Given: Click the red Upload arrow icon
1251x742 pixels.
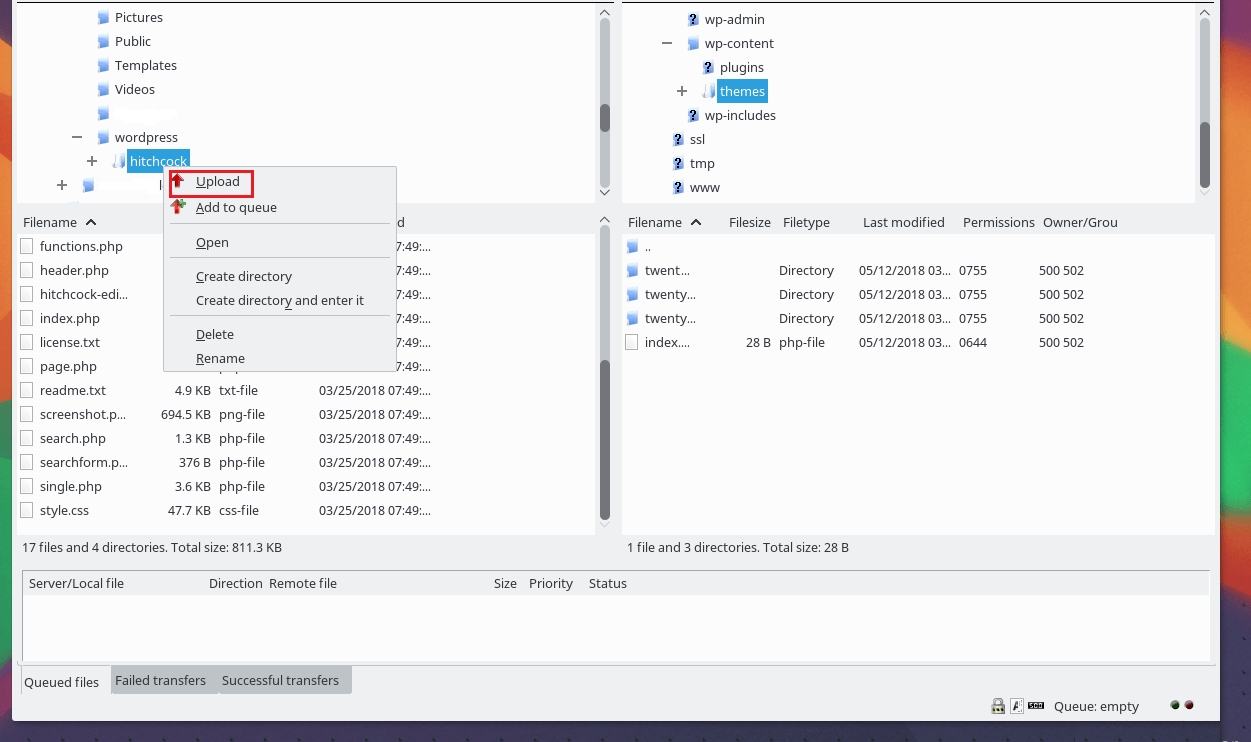Looking at the screenshot, I should click(178, 182).
